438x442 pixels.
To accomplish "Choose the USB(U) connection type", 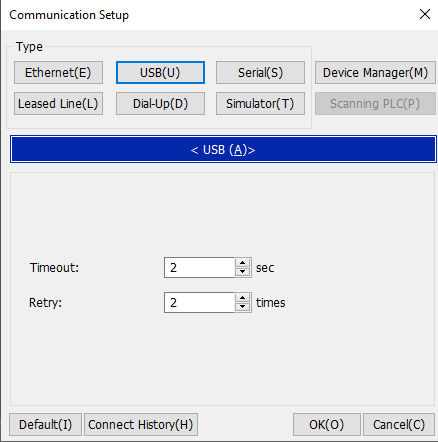I will pyautogui.click(x=160, y=72).
